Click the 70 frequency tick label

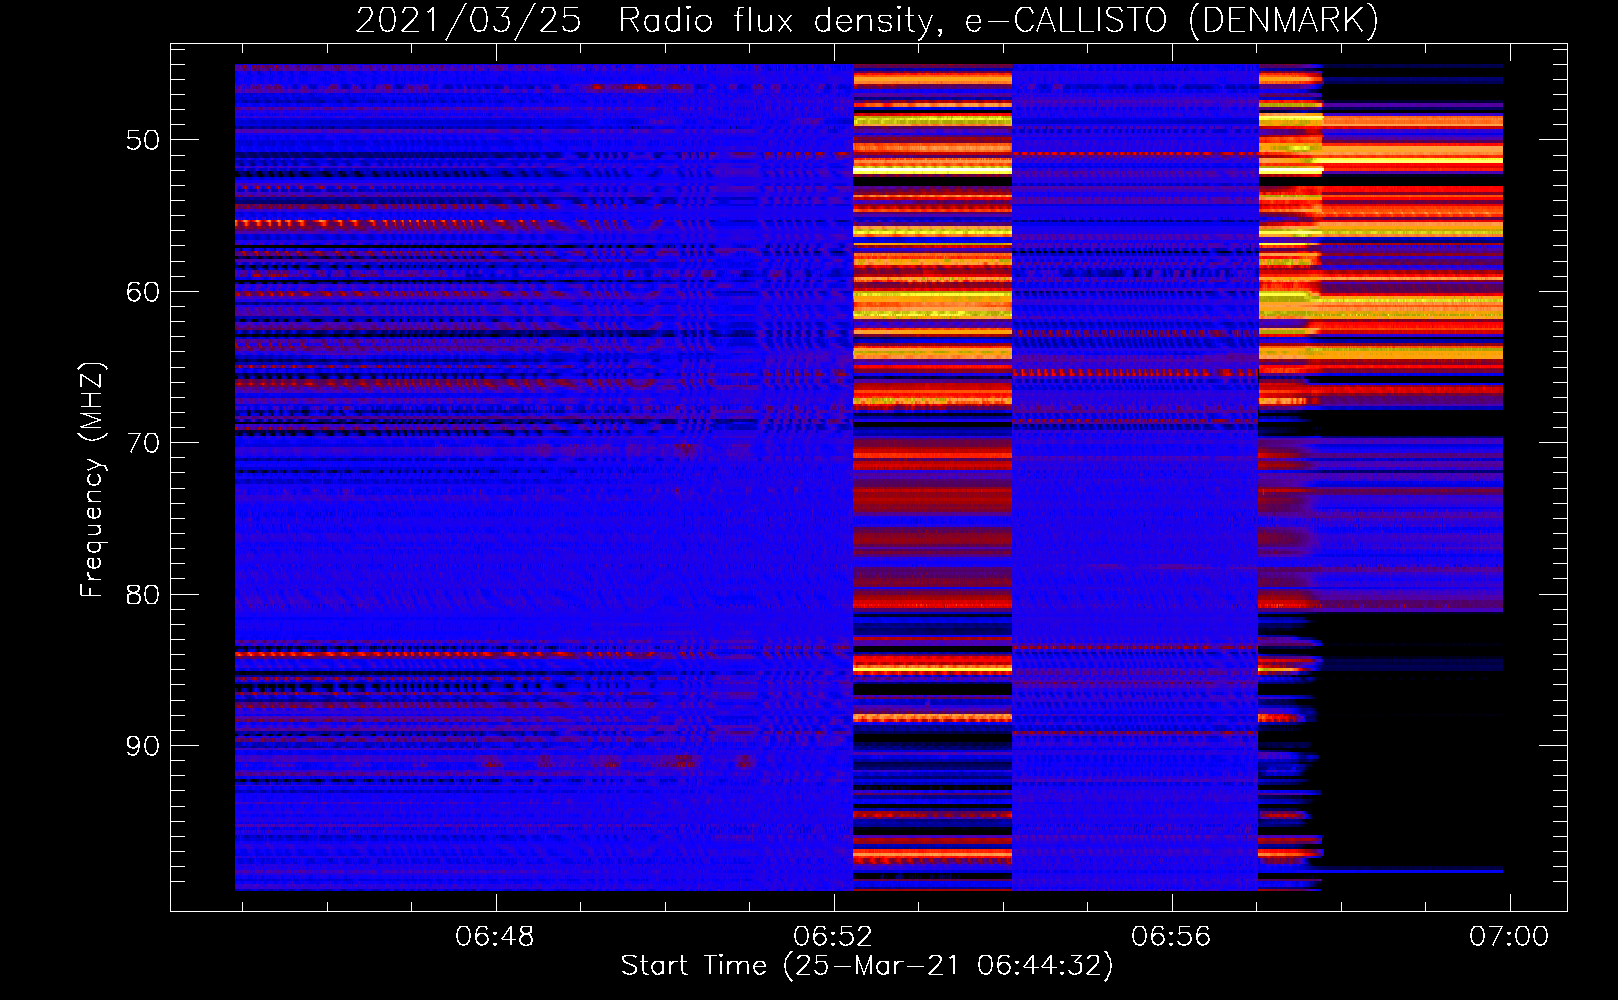[143, 443]
